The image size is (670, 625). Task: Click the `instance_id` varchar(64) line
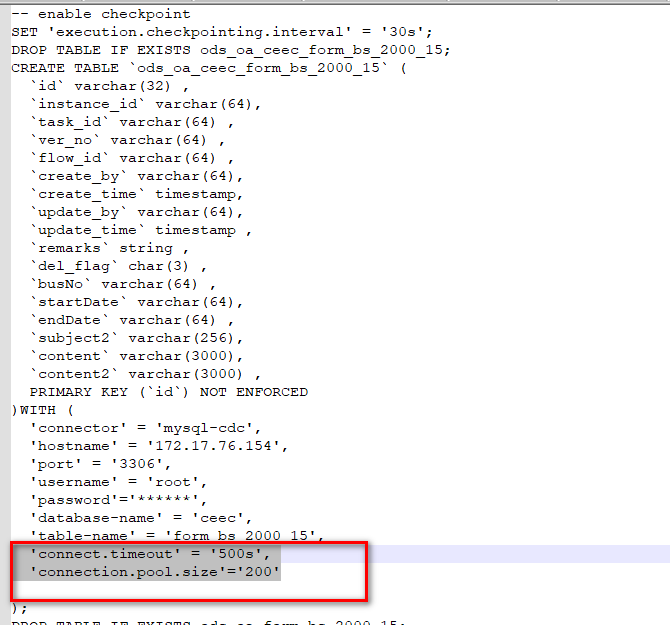145,104
